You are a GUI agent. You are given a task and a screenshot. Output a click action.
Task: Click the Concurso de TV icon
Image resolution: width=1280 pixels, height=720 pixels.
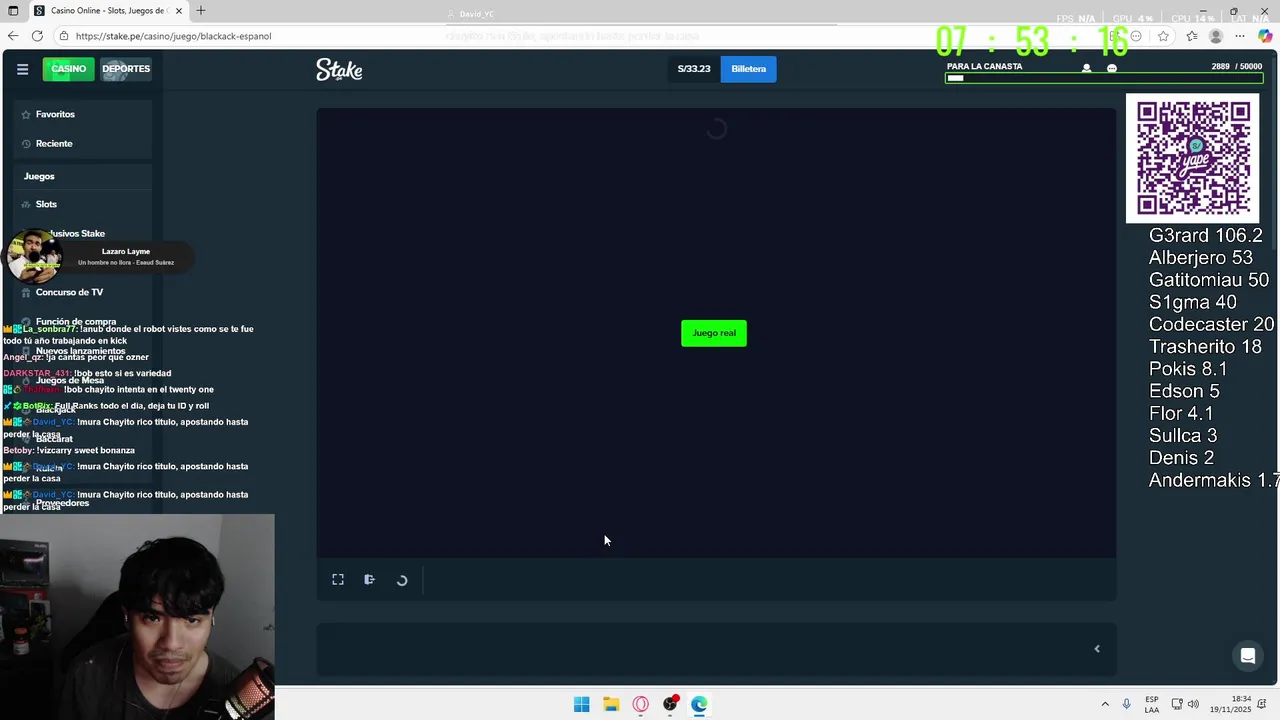pos(26,292)
